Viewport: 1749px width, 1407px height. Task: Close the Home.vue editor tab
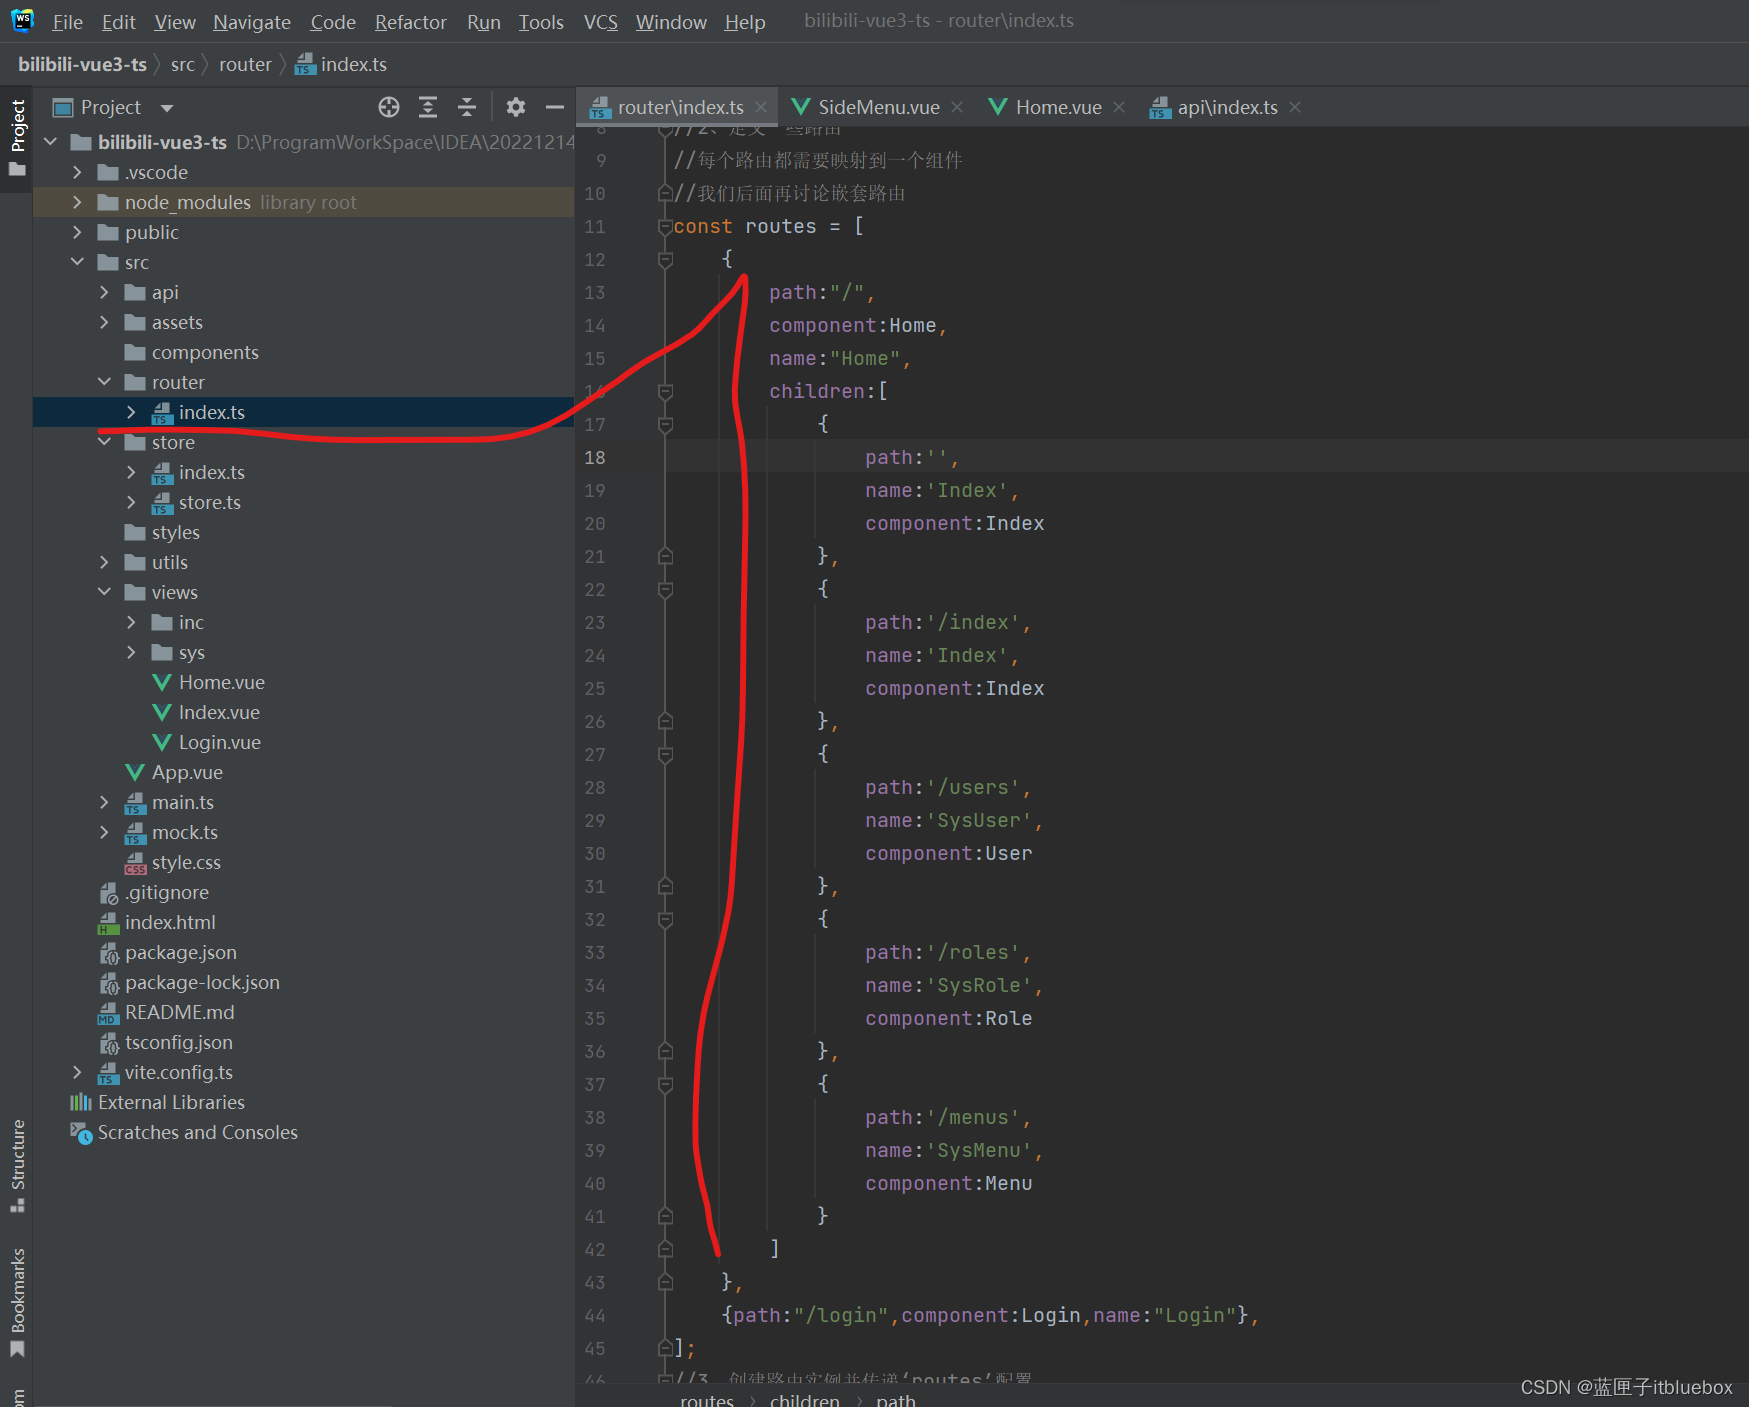point(1119,107)
